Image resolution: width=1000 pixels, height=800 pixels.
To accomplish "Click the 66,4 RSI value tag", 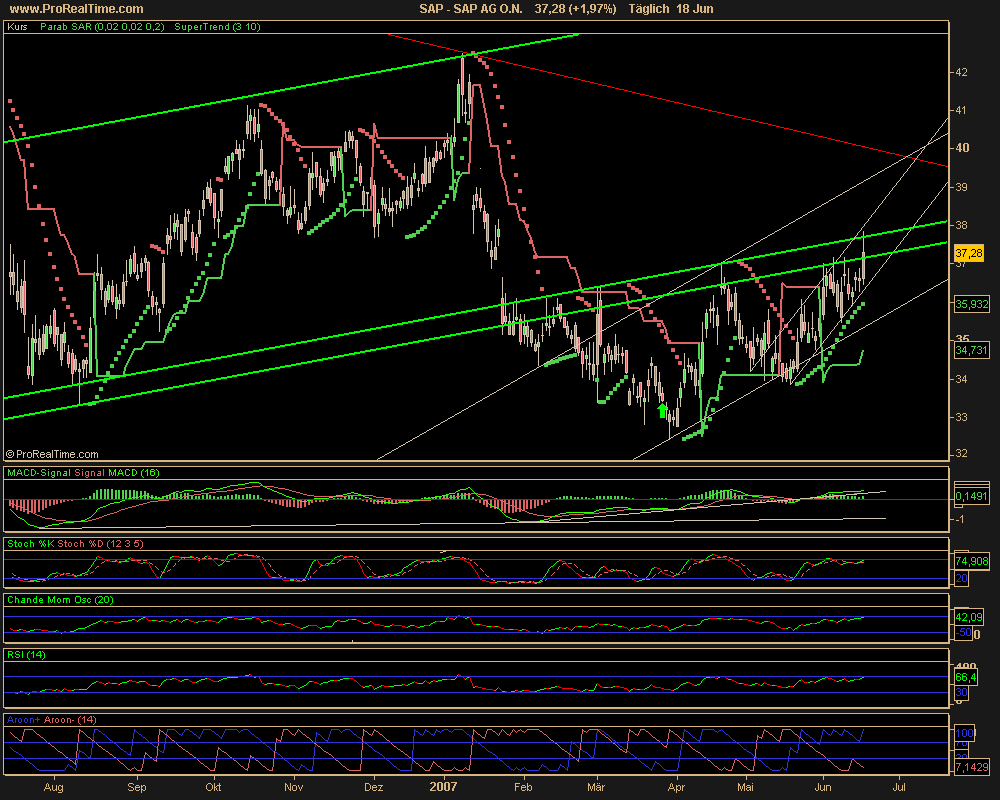I will [966, 677].
